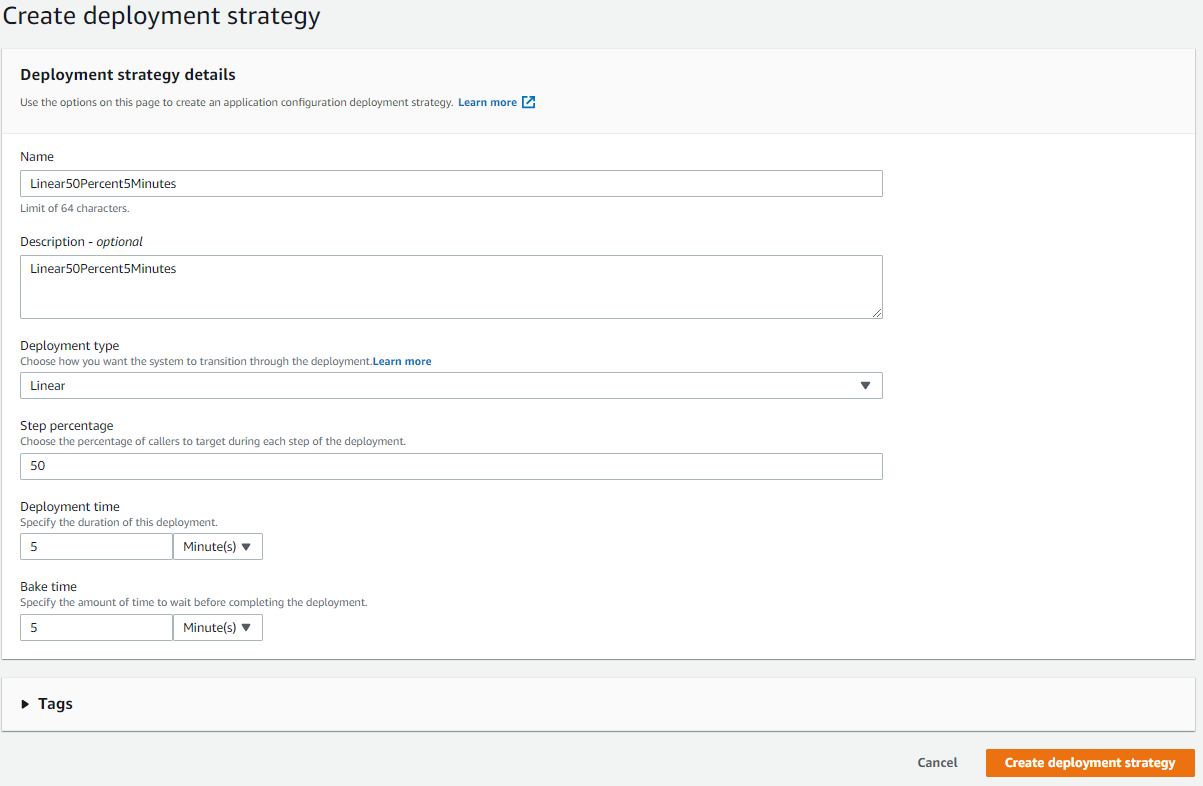Click the Deployment time value box
Image resolution: width=1203 pixels, height=786 pixels.
pos(96,546)
